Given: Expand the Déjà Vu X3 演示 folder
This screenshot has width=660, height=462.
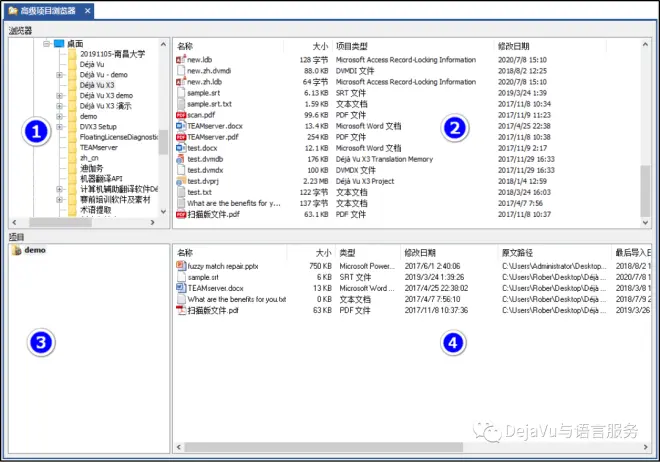Looking at the screenshot, I should tap(59, 106).
